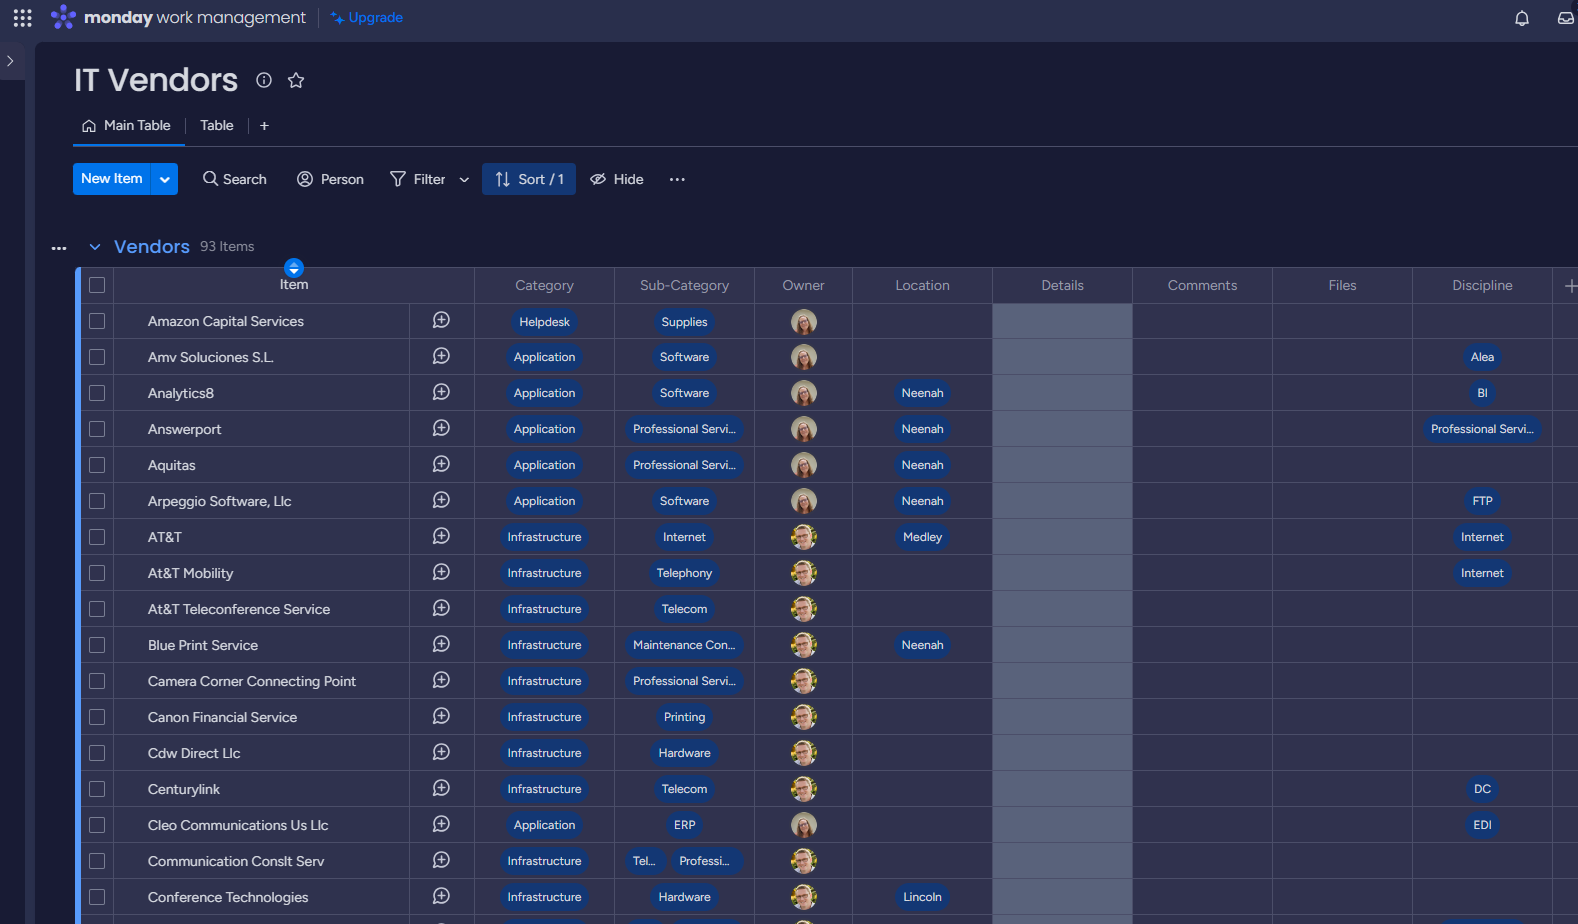Viewport: 1578px width, 924px height.
Task: Click the Sub-Category column header
Action: [x=684, y=286]
